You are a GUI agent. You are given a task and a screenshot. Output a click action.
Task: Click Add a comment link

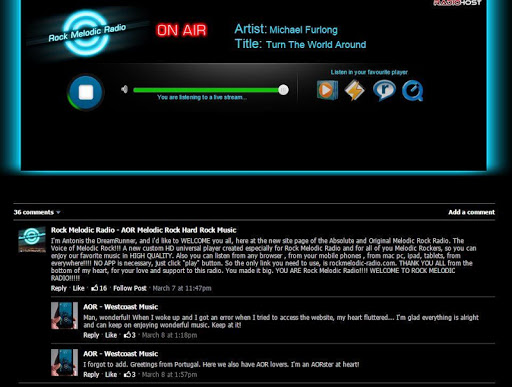tap(471, 212)
